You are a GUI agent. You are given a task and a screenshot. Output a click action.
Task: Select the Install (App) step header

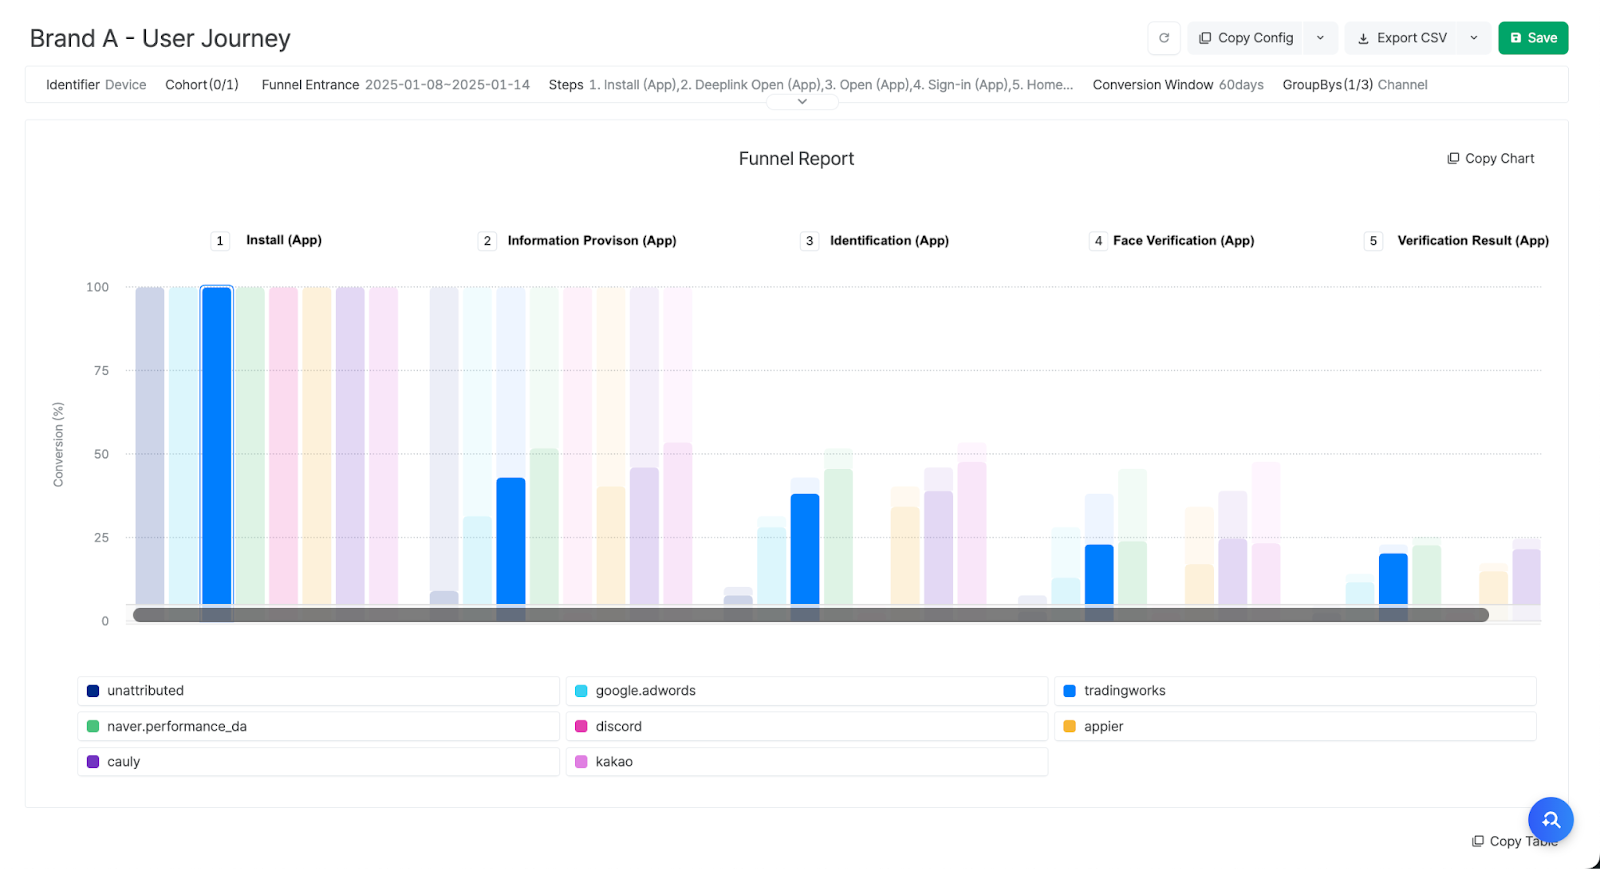(x=283, y=240)
